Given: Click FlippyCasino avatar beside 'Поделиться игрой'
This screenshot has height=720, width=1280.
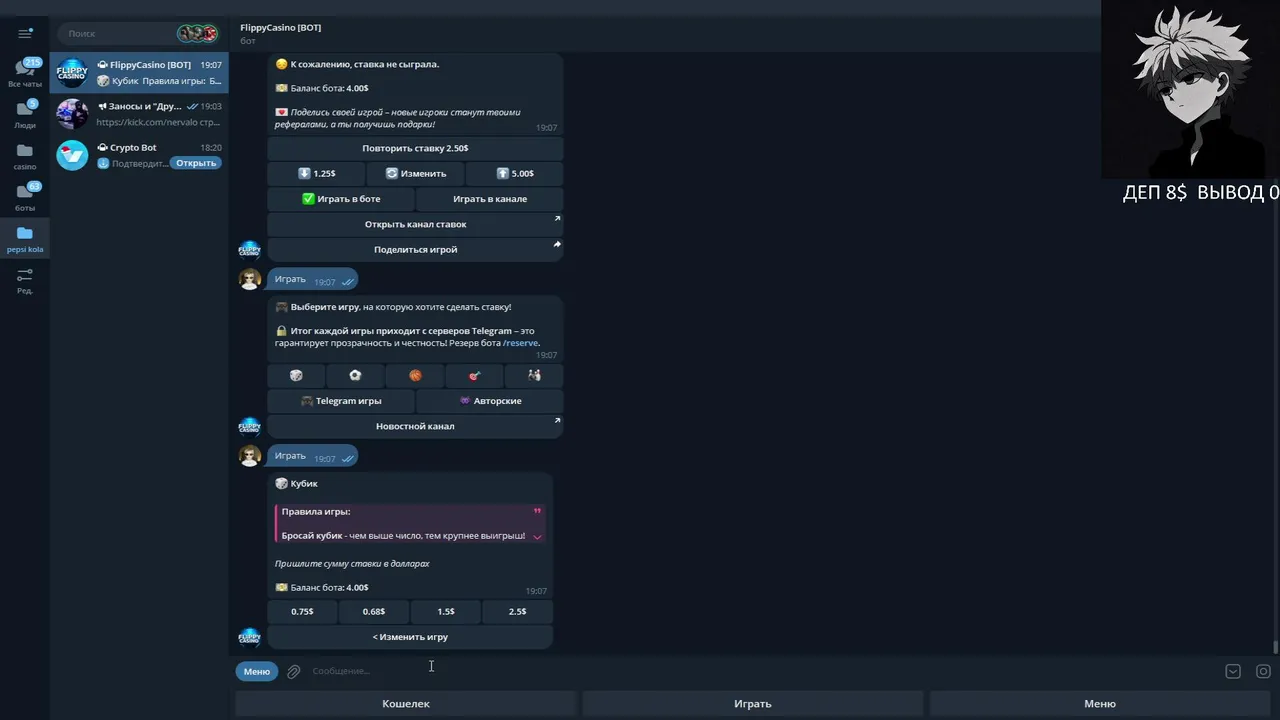Looking at the screenshot, I should point(250,249).
